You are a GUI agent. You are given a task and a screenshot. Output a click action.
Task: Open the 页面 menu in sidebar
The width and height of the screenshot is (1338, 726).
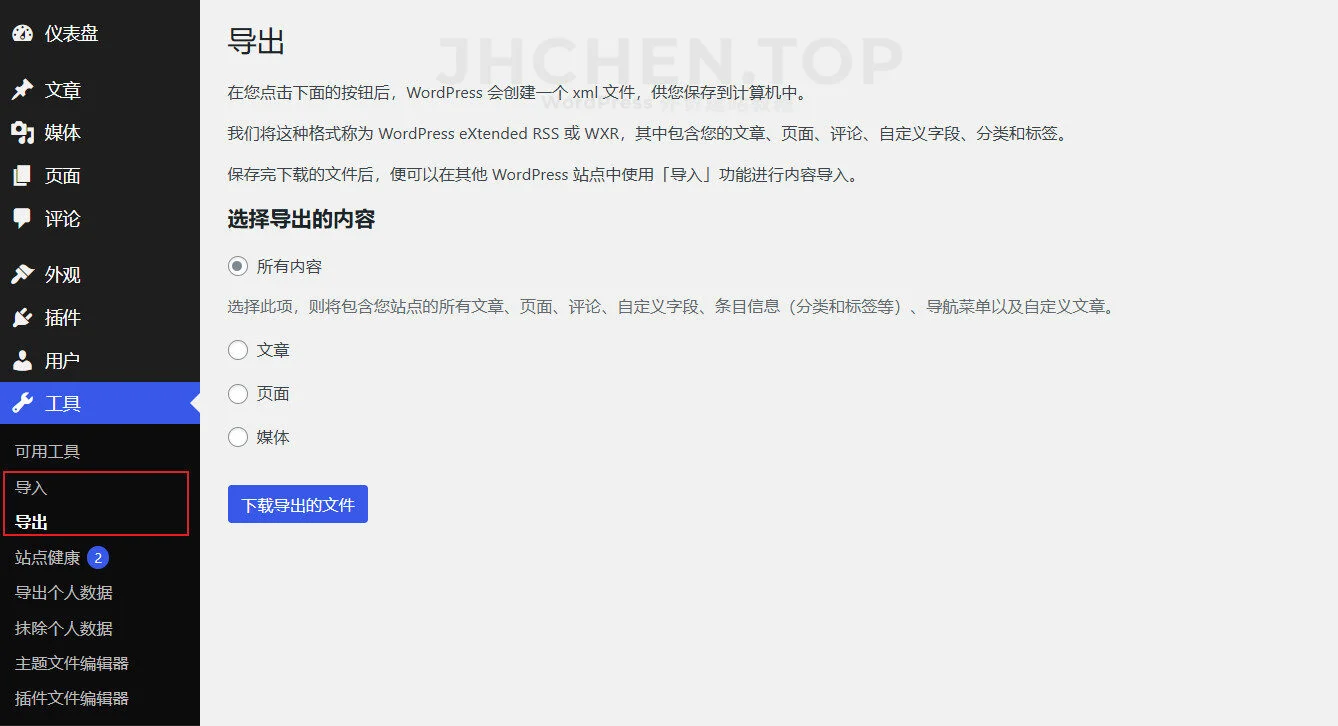[63, 176]
